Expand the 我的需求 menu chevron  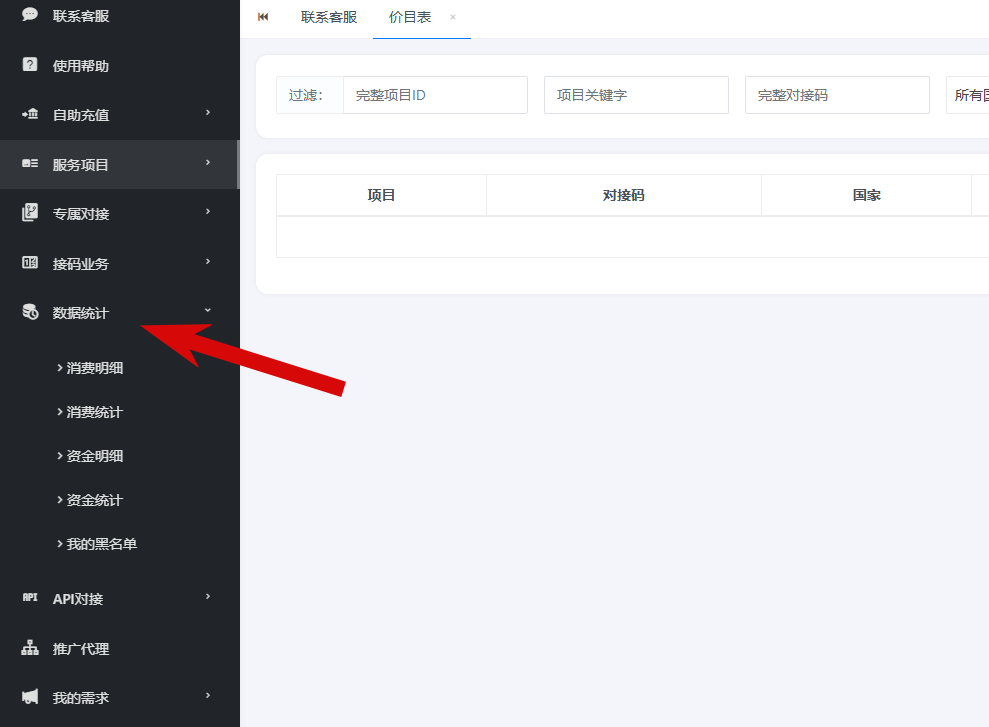208,695
